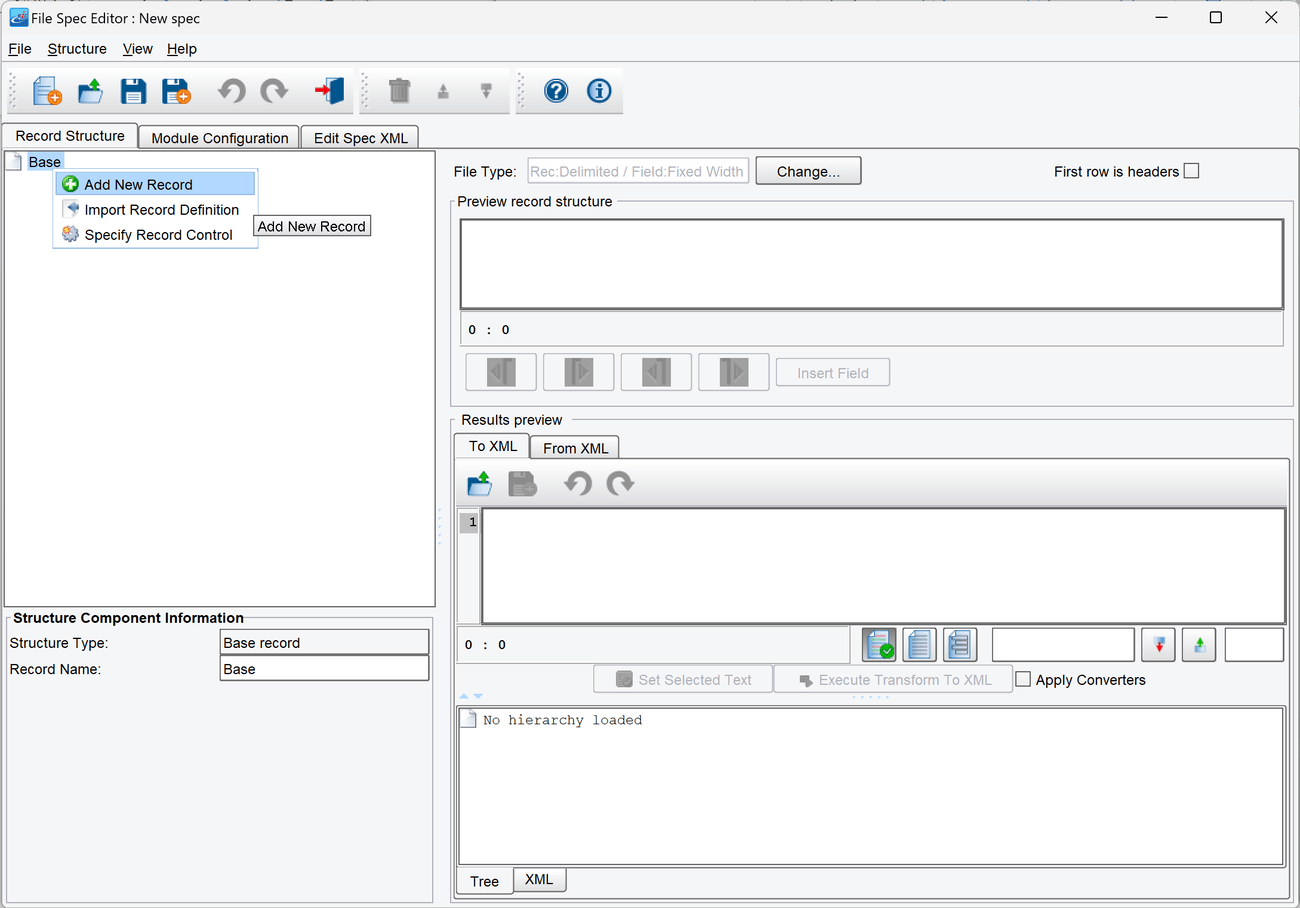Click the third field navigation arrow button
The image size is (1300, 908).
pyautogui.click(x=656, y=372)
